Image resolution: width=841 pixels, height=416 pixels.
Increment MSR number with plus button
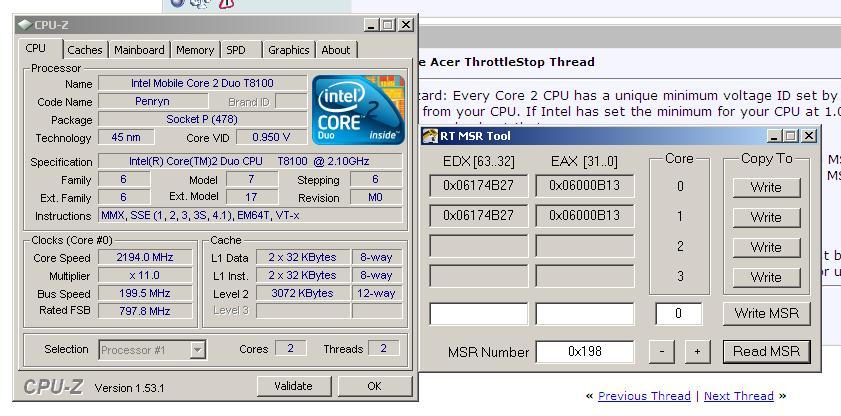(697, 352)
